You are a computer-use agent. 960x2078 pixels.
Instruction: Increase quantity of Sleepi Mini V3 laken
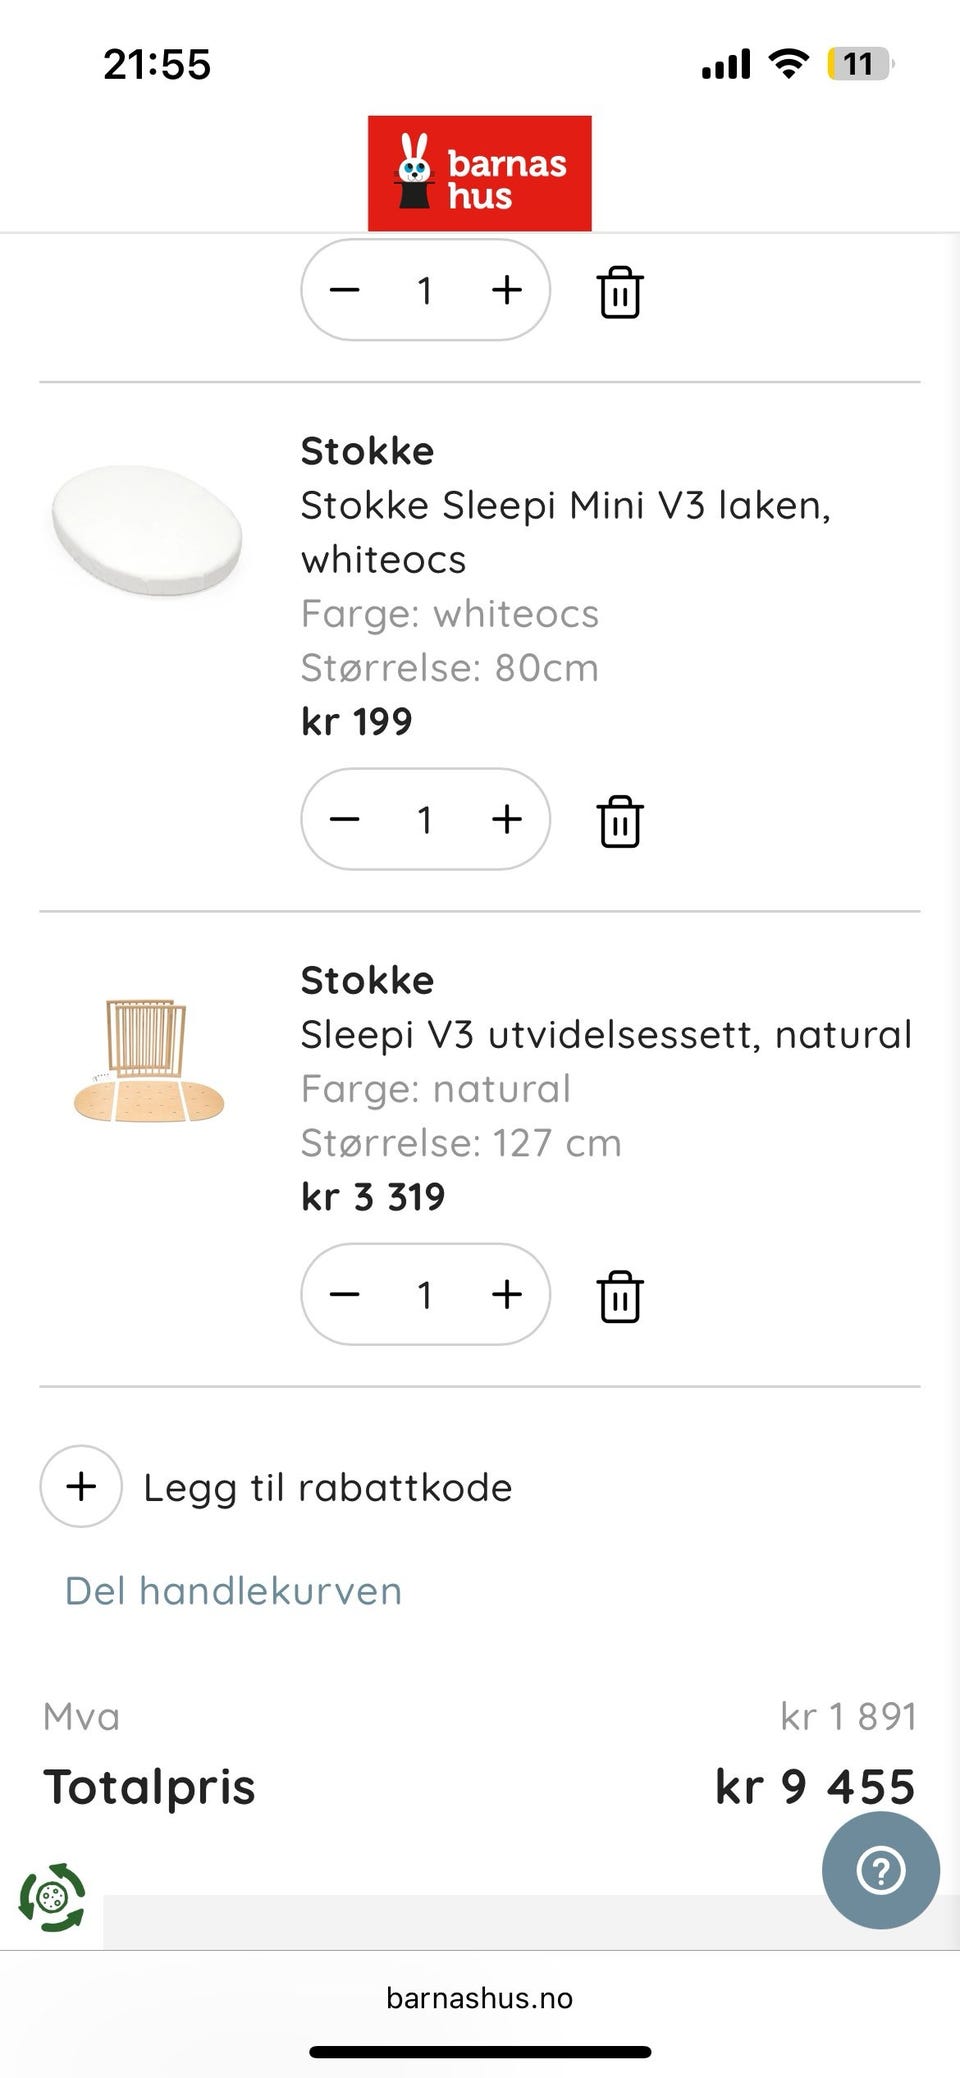[x=507, y=819]
